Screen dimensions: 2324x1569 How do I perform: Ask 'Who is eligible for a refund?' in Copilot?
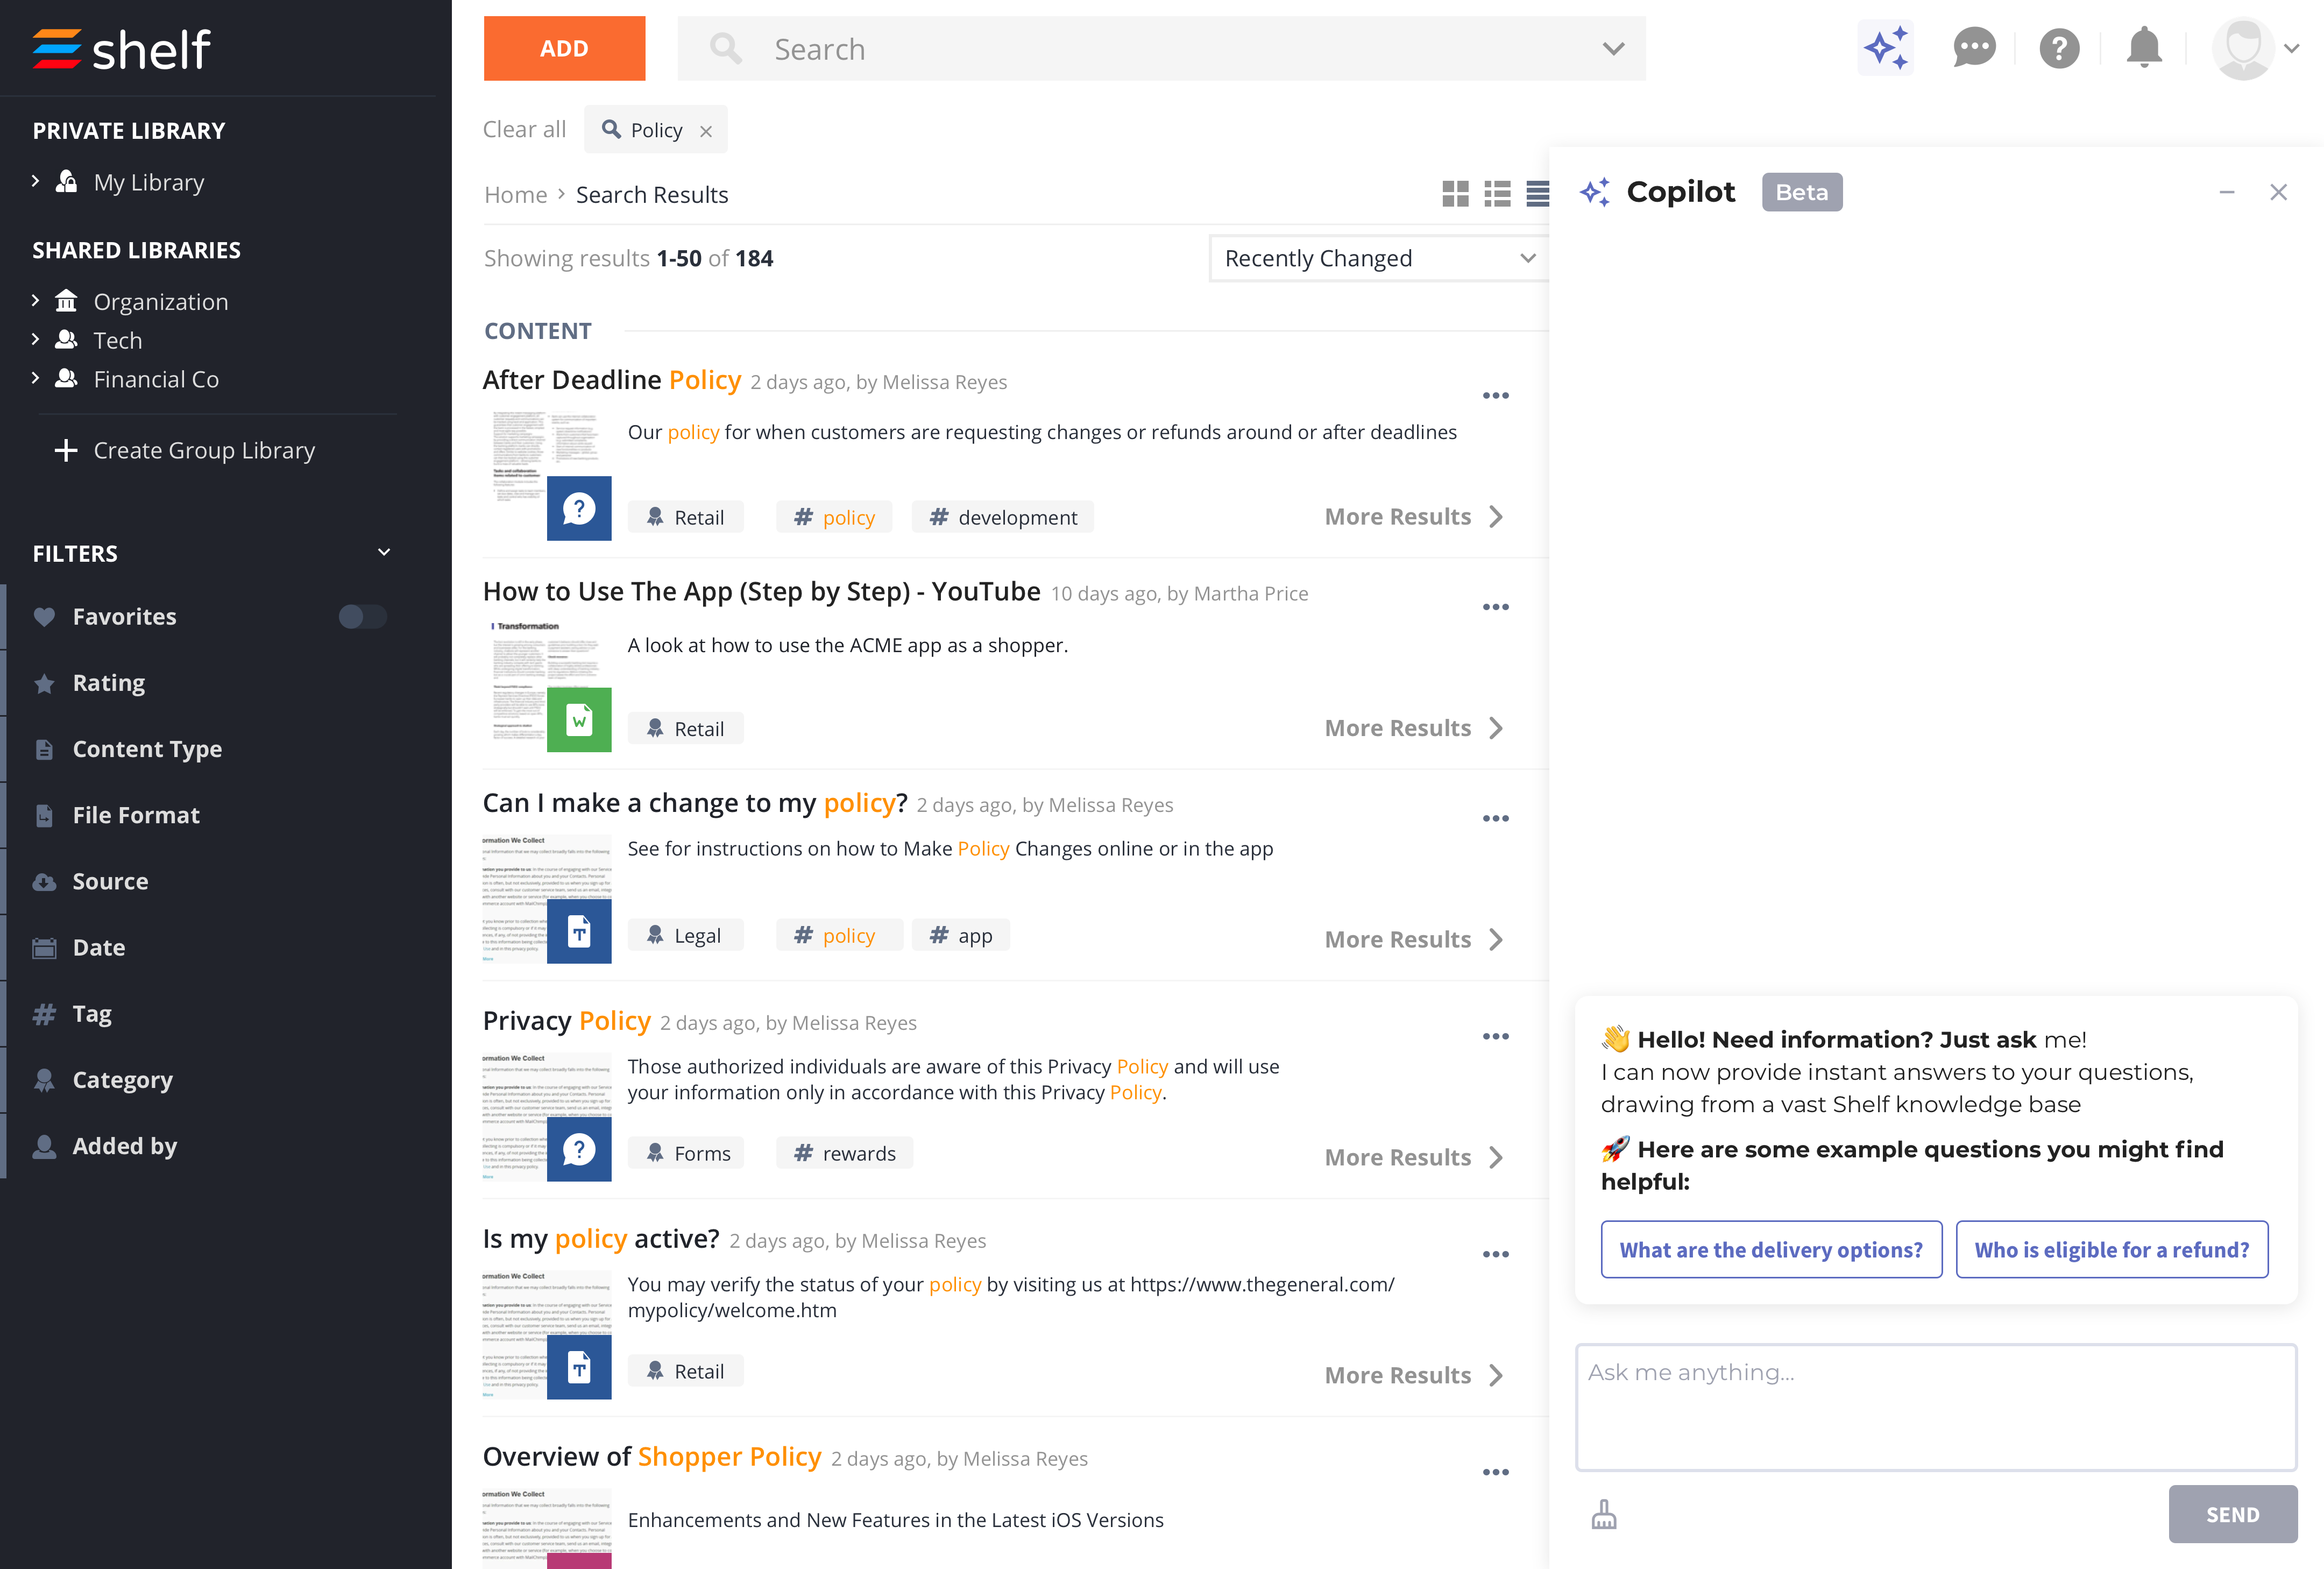pos(2112,1249)
